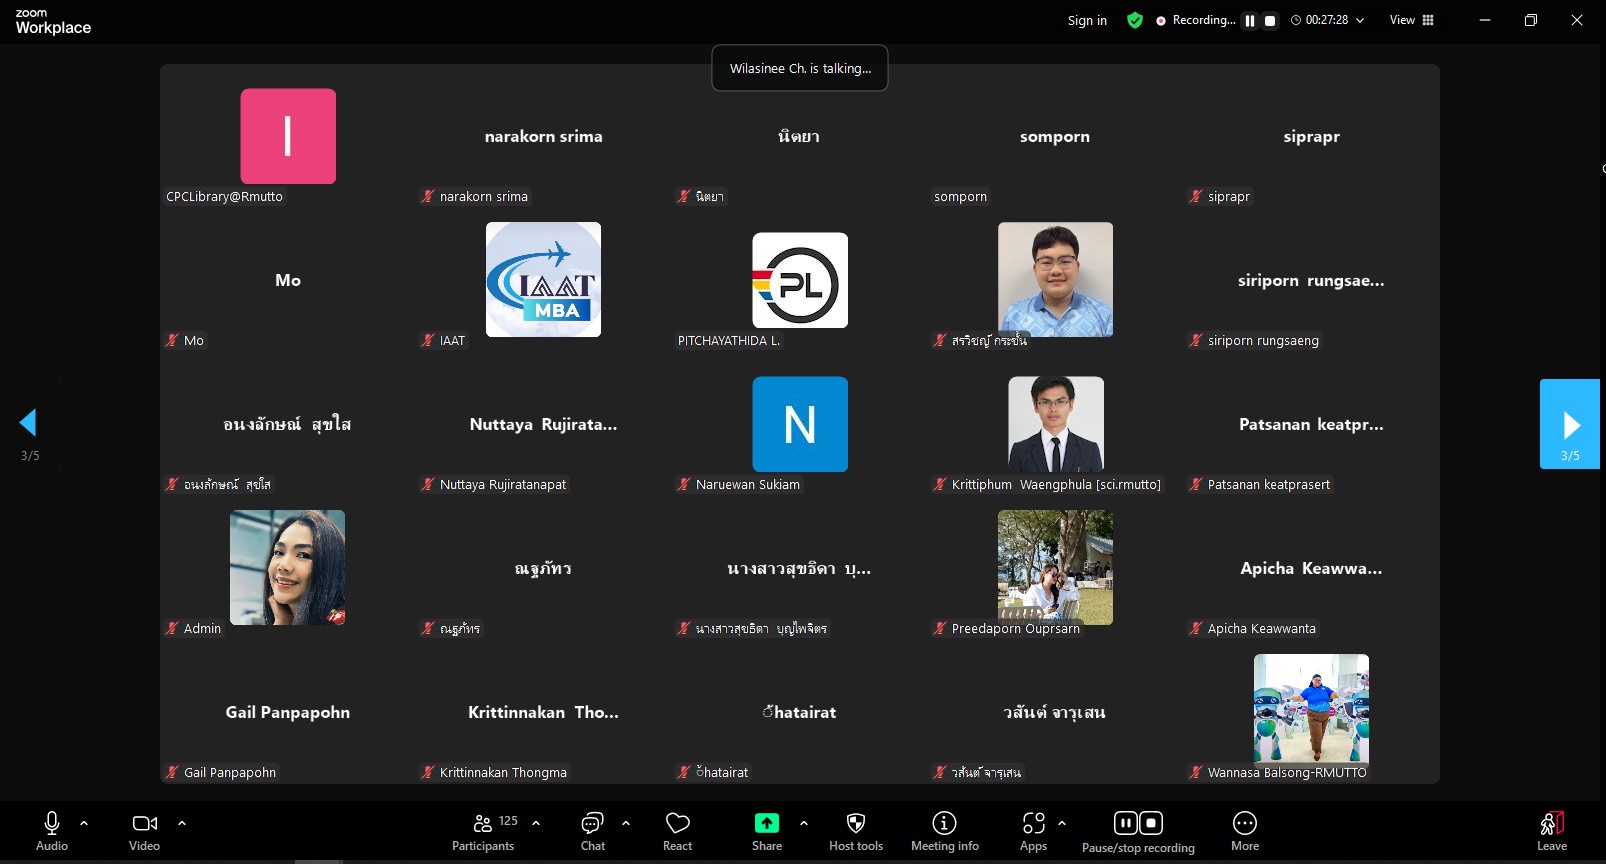Click muted mic icon beside Naruewan Sukiam
The width and height of the screenshot is (1606, 864).
pos(684,484)
